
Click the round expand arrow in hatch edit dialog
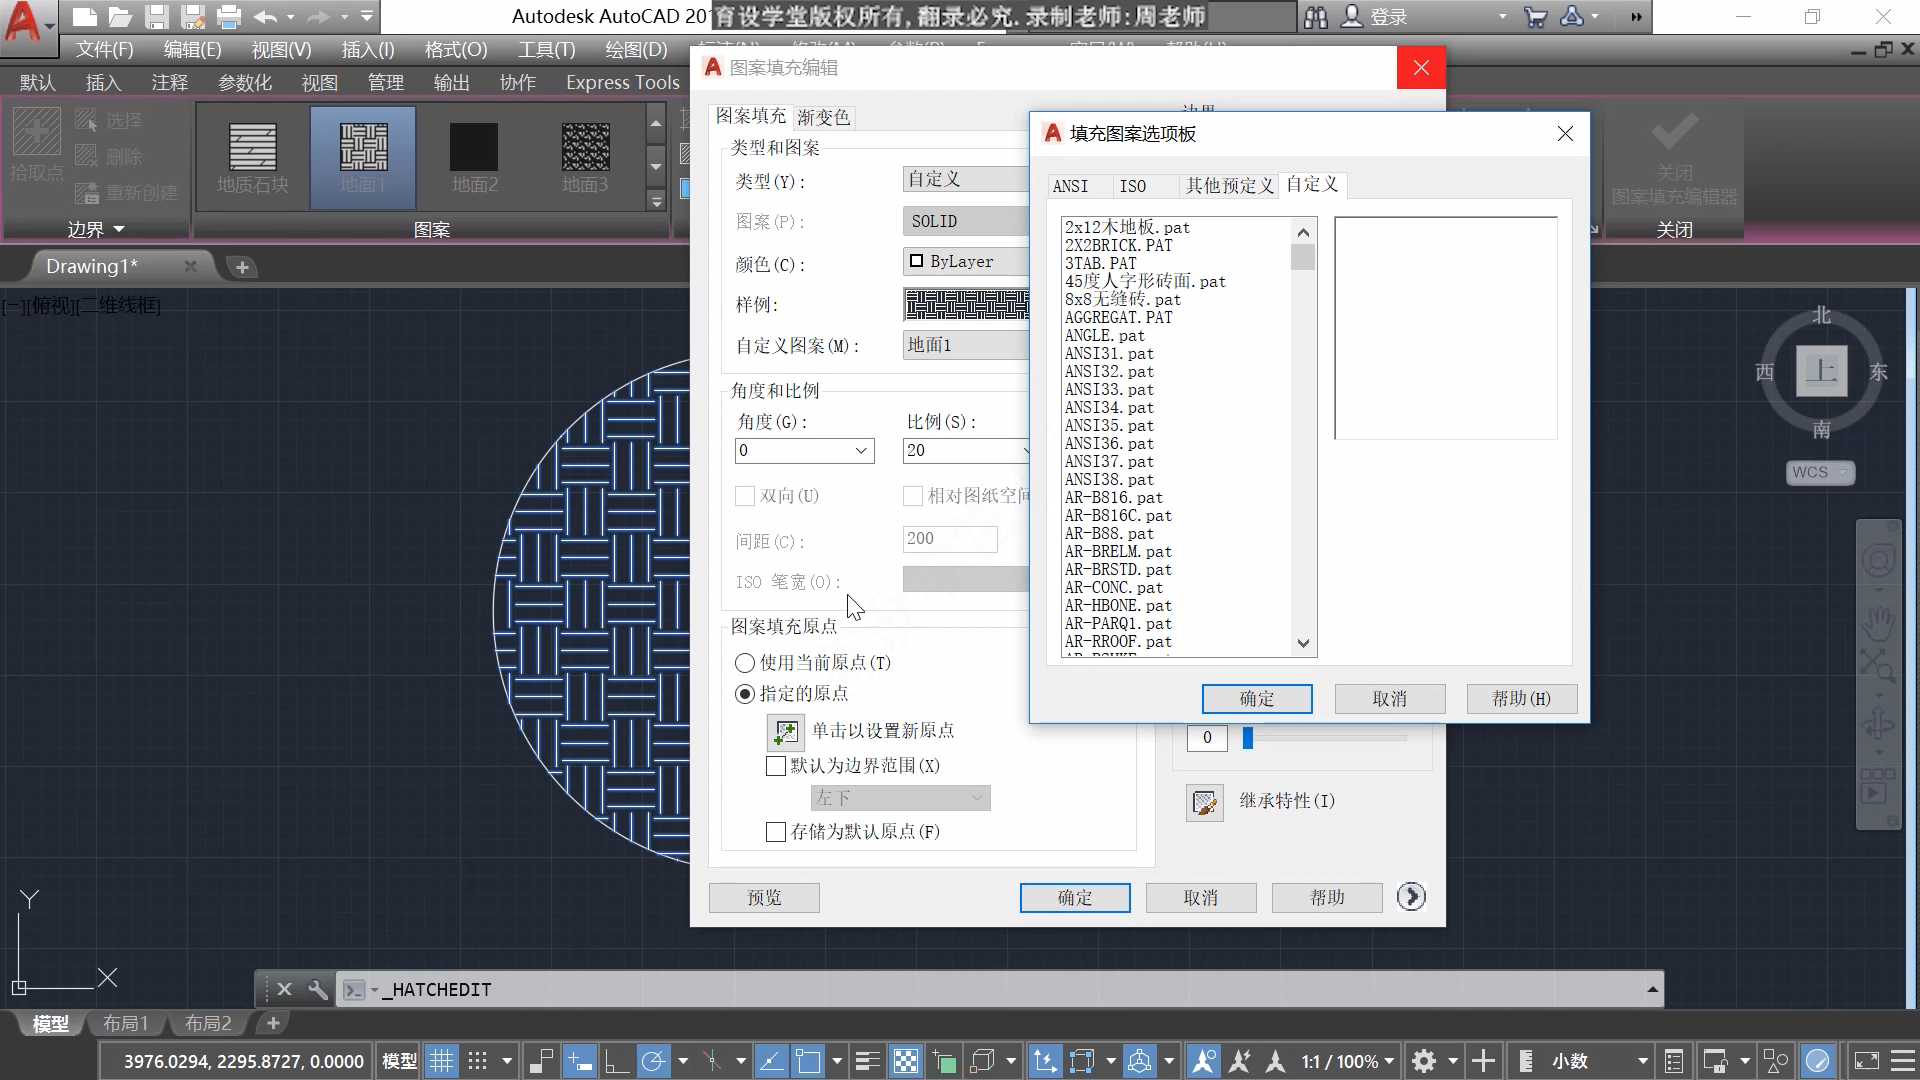(x=1411, y=897)
